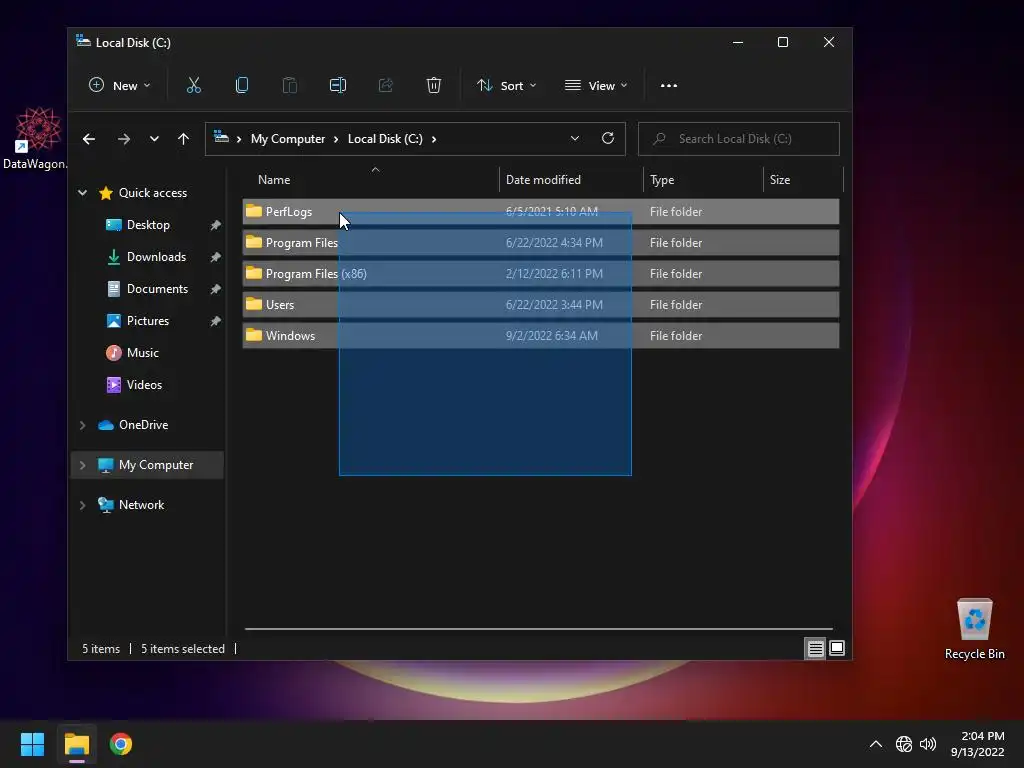Click the Cut scissors icon in toolbar
Viewport: 1024px width, 768px height.
coord(193,86)
